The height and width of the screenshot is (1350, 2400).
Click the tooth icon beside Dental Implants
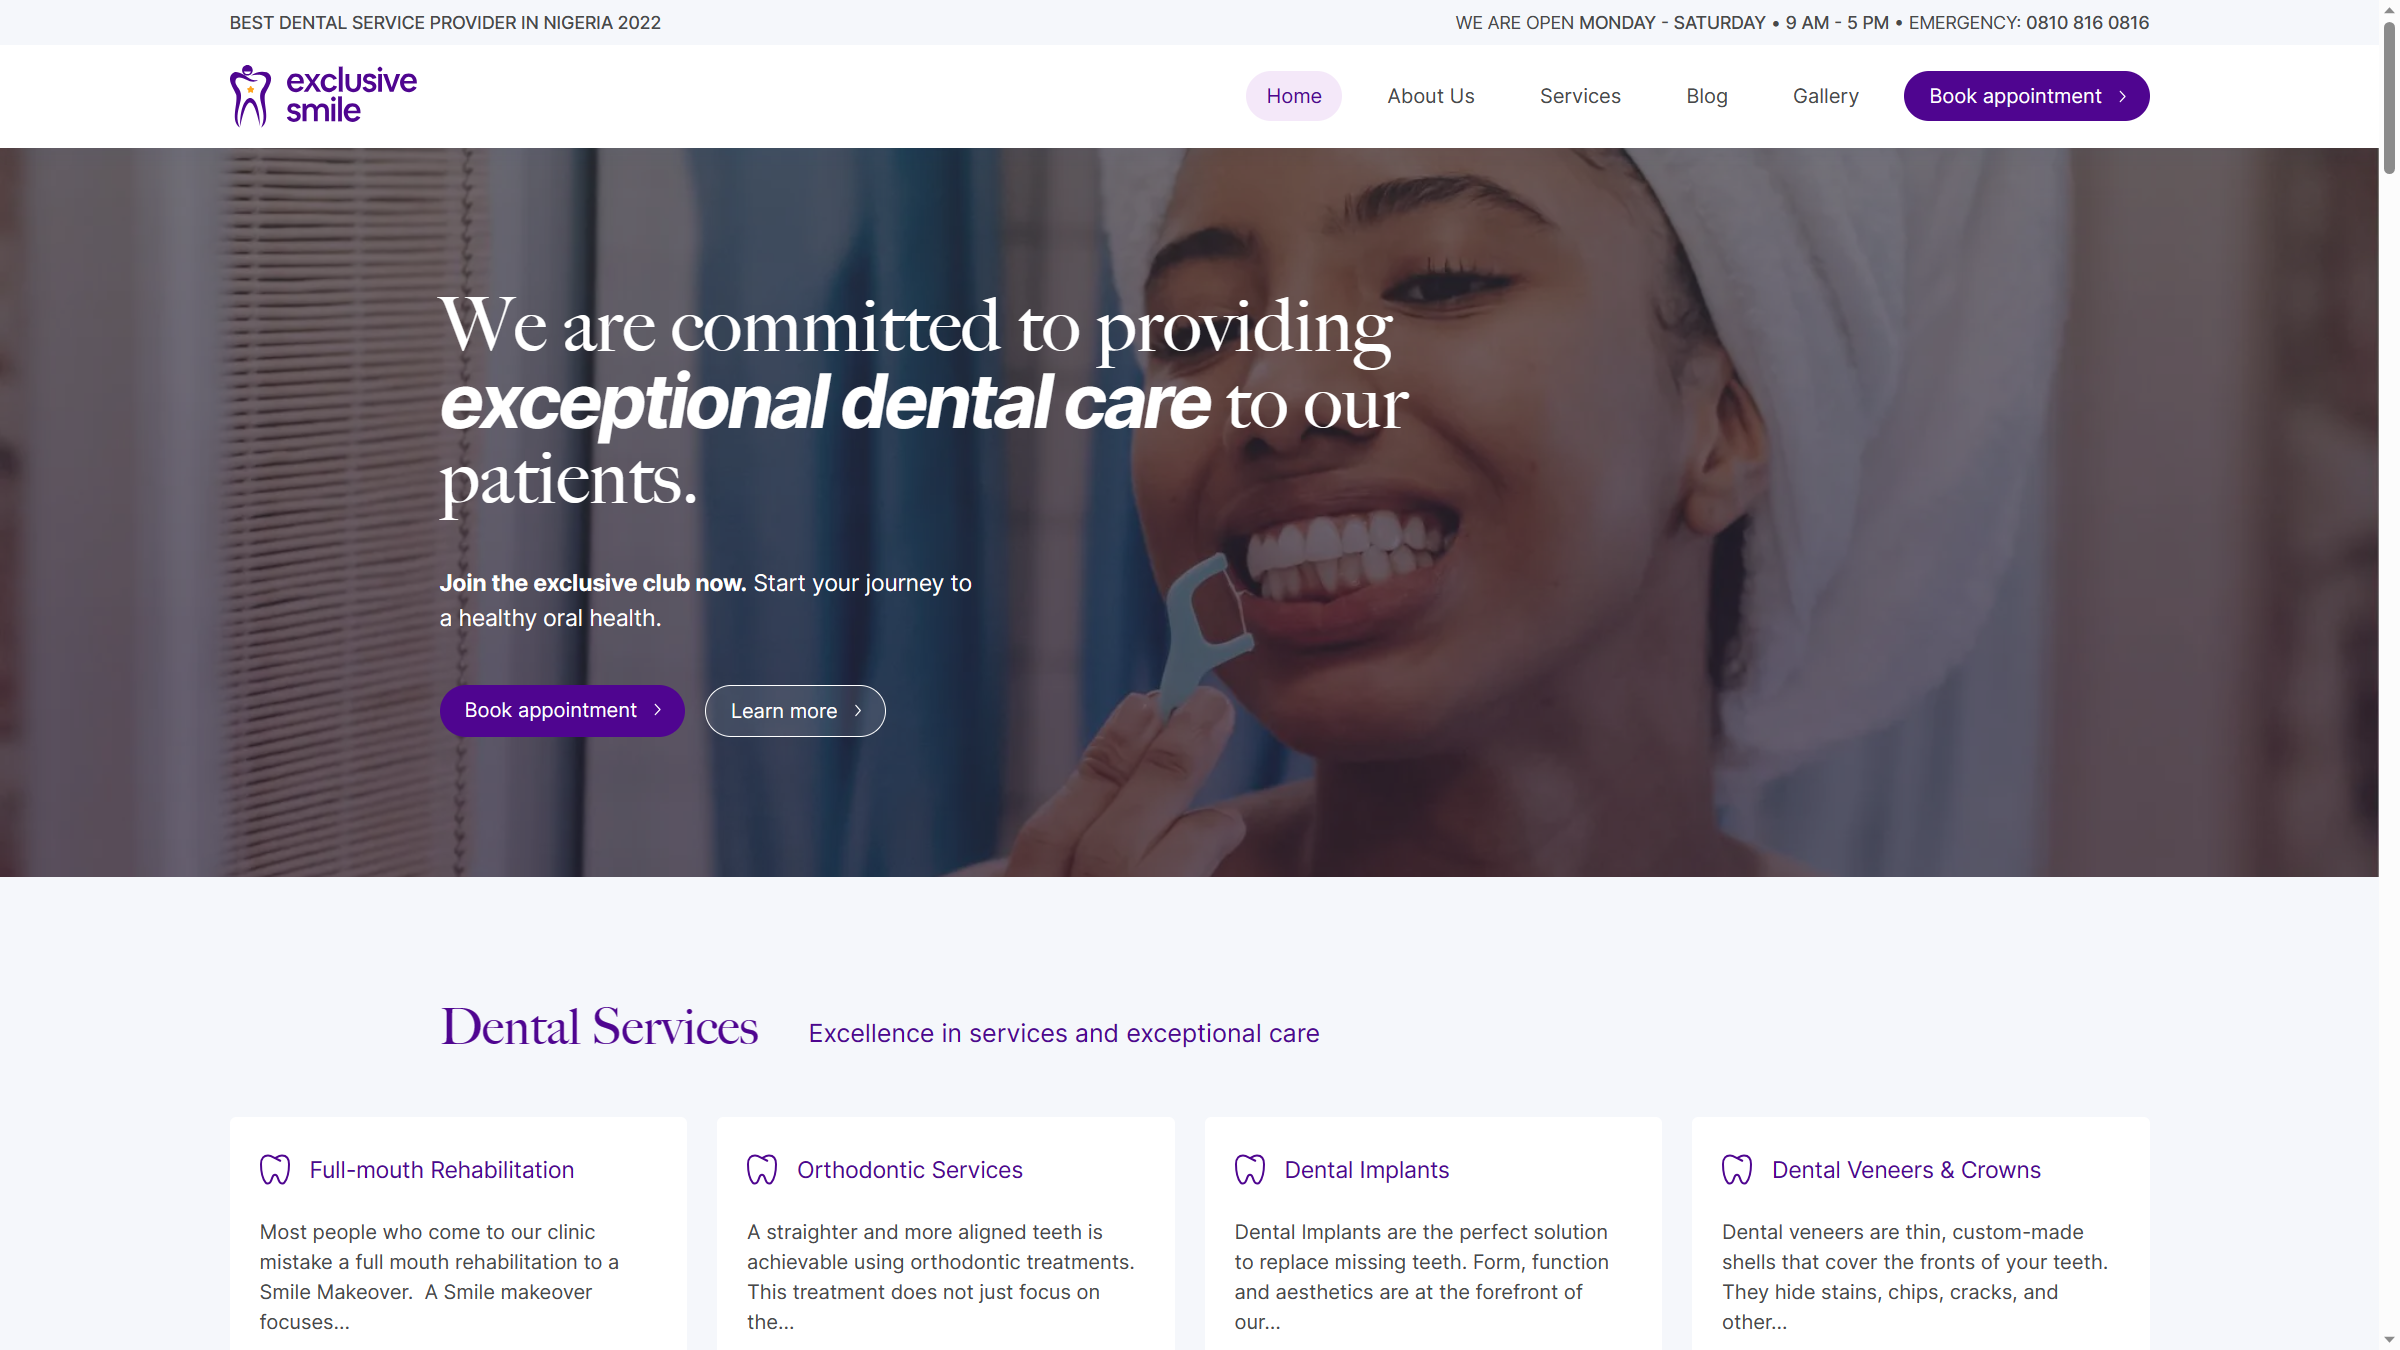click(1250, 1169)
